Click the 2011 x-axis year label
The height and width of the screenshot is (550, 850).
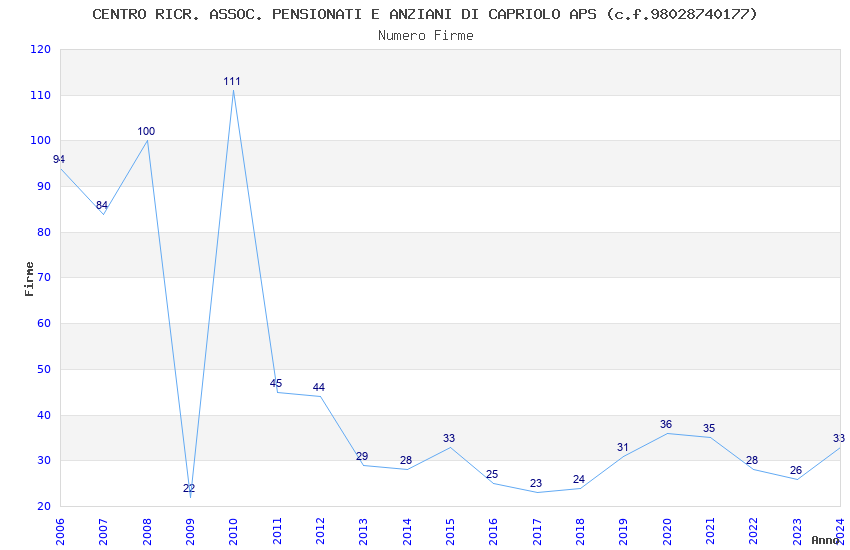tap(276, 531)
